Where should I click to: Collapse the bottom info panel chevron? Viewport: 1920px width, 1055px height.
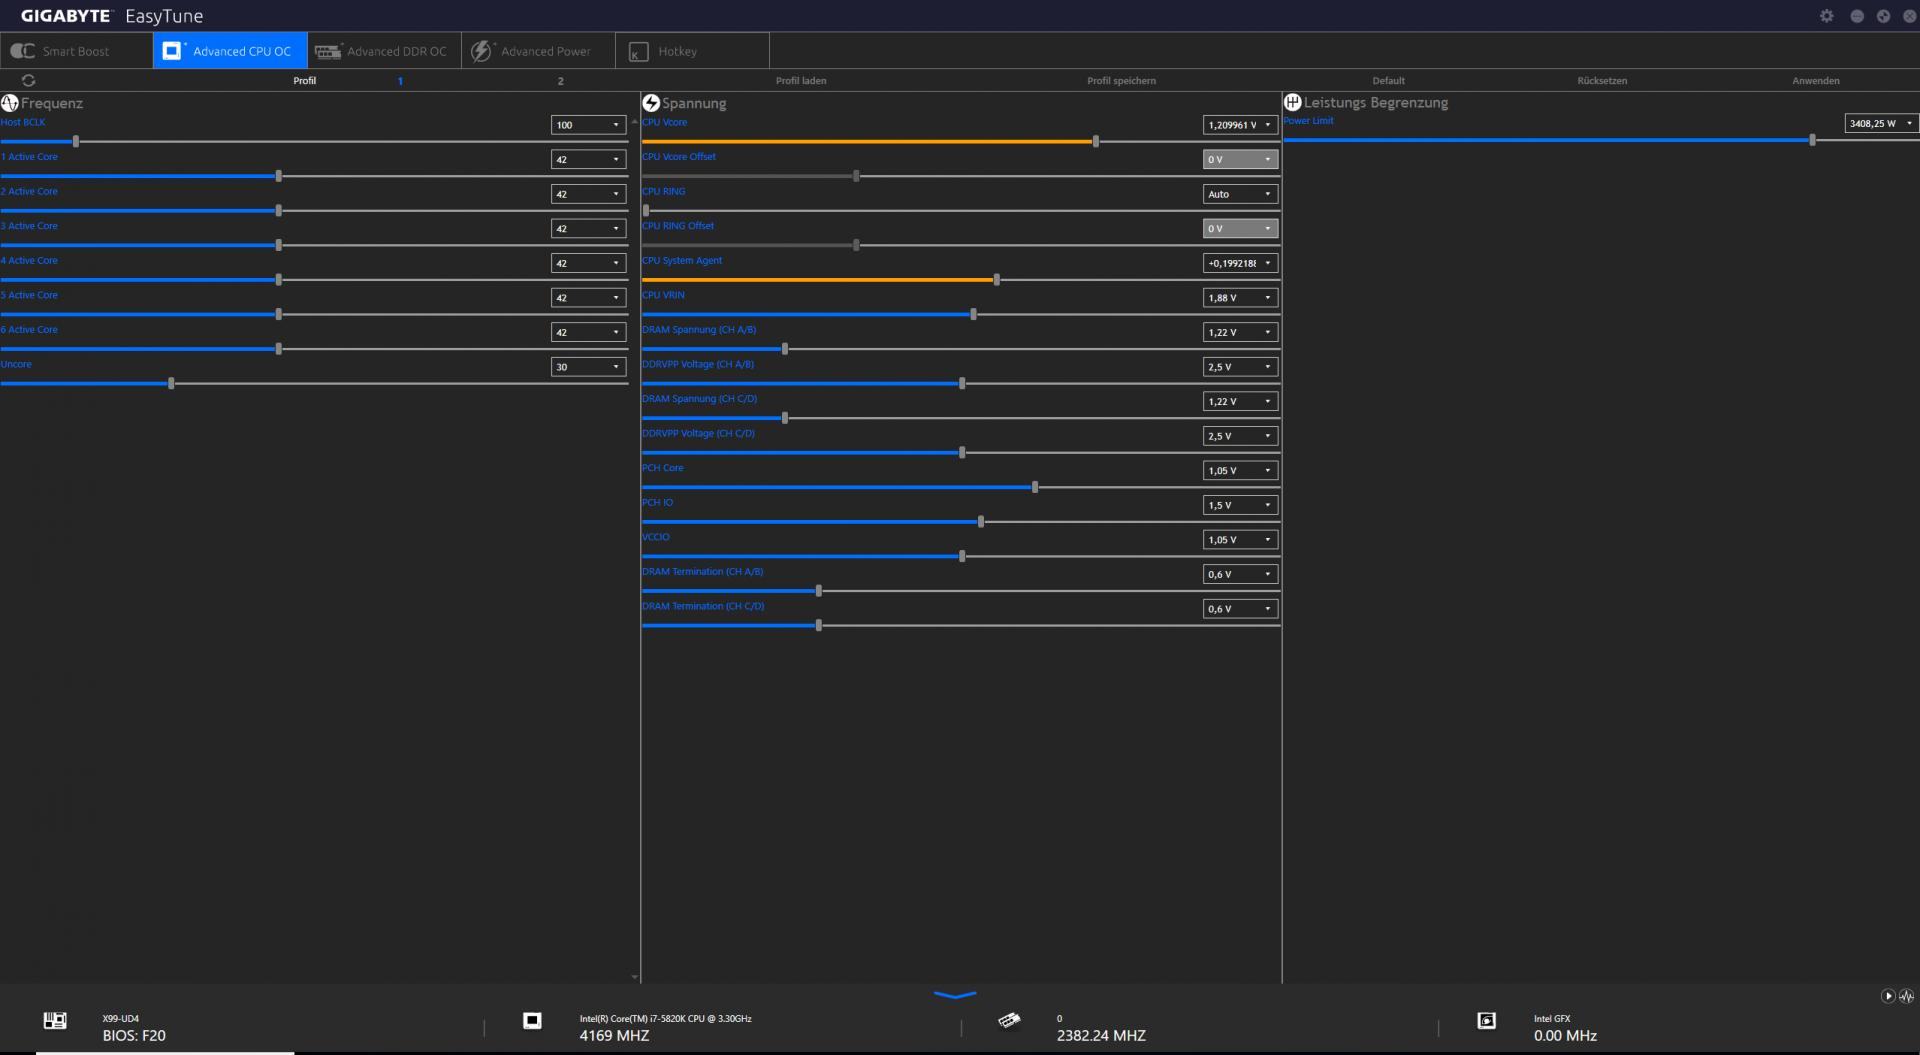[954, 995]
